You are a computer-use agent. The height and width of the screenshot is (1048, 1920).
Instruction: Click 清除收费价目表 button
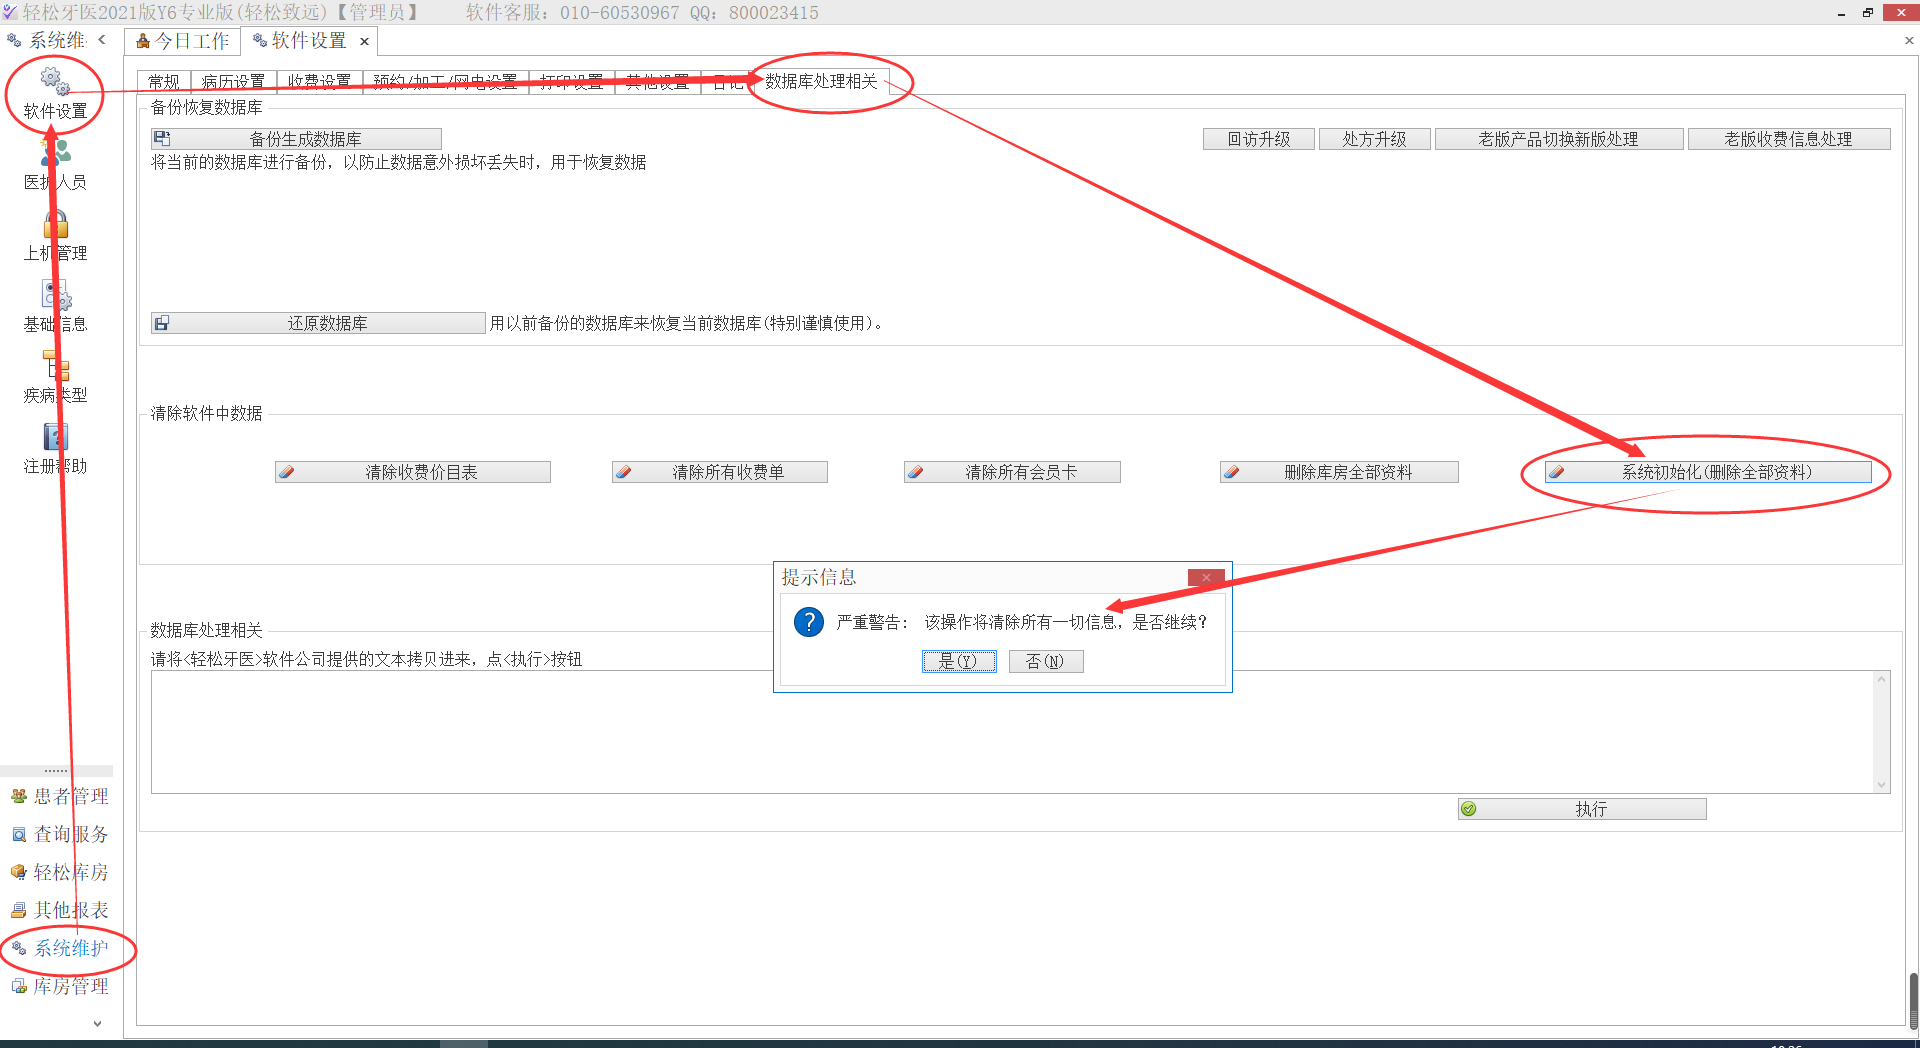pyautogui.click(x=413, y=472)
